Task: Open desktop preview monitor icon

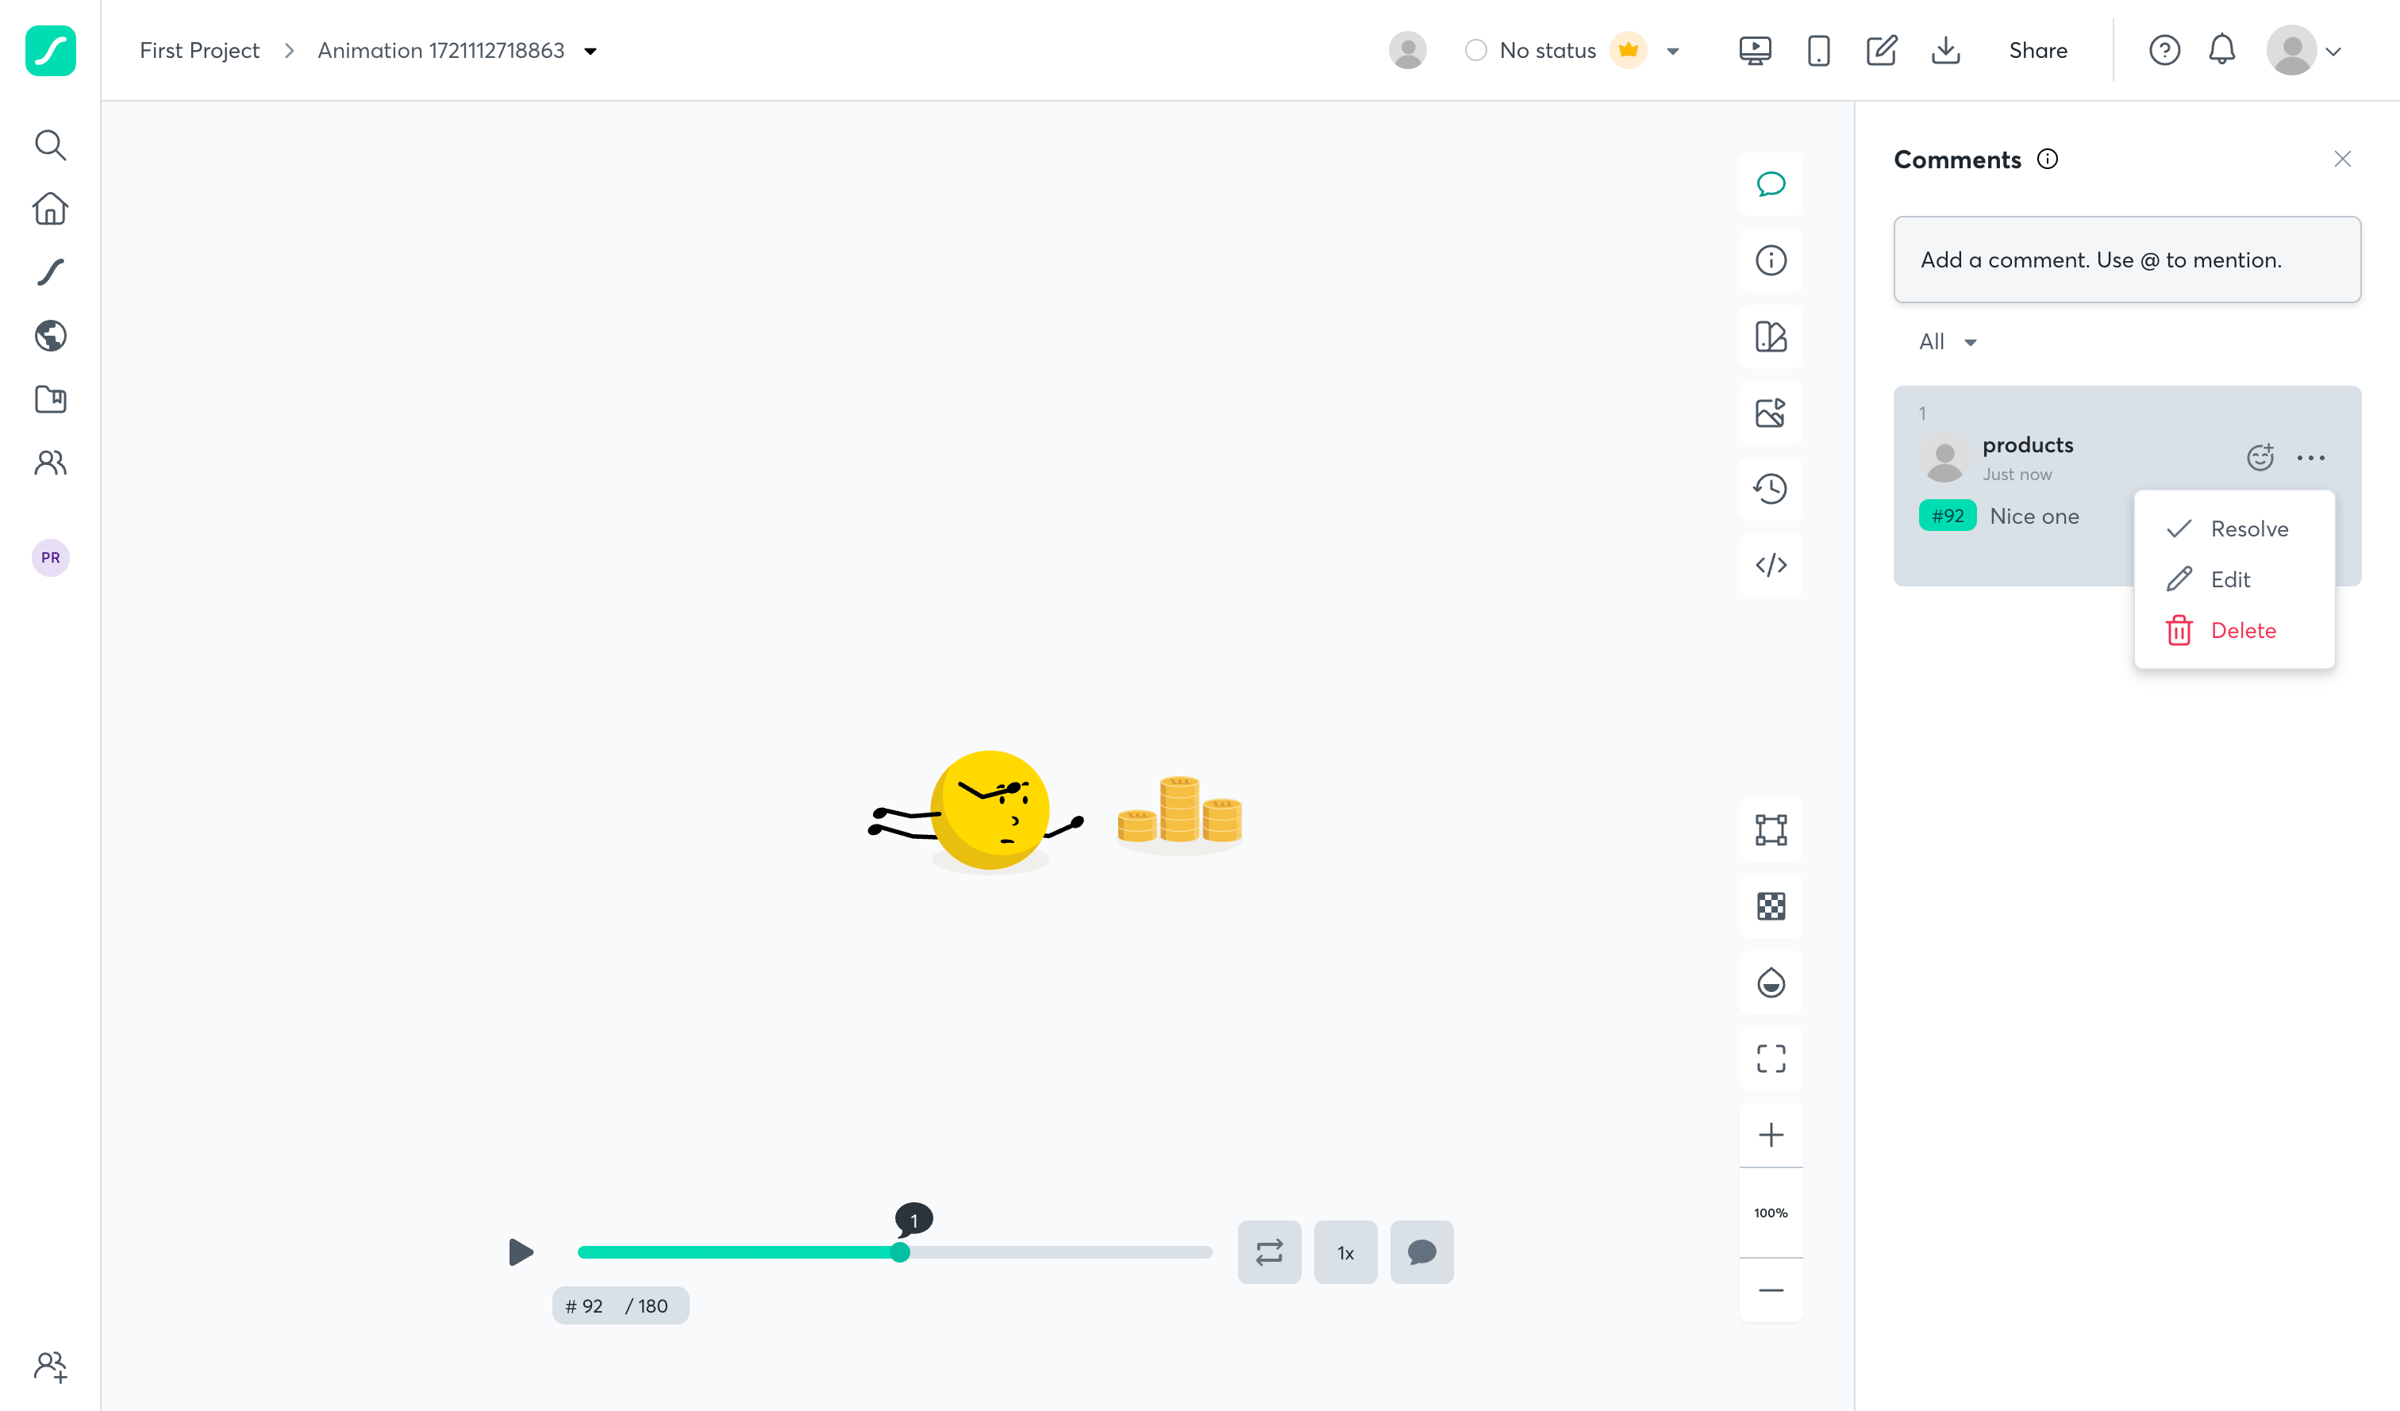Action: [x=1755, y=50]
